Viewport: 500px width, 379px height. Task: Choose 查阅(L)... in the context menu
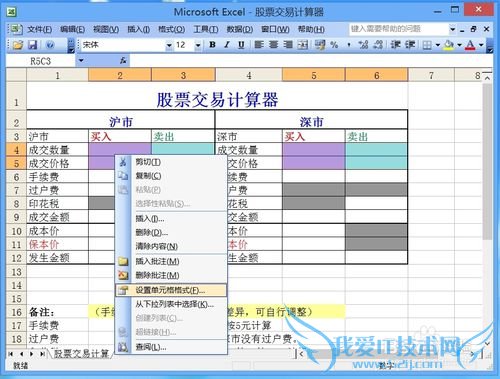click(171, 347)
